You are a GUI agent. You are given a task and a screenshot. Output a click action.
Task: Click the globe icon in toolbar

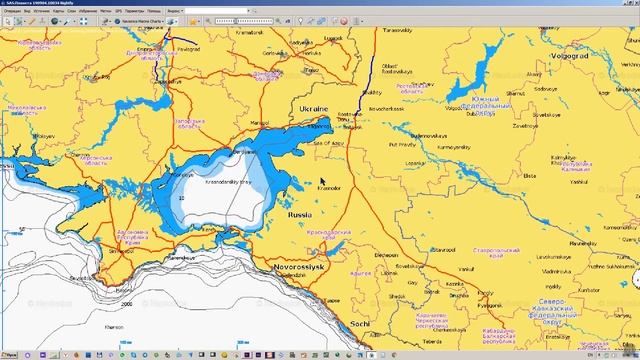click(x=54, y=21)
